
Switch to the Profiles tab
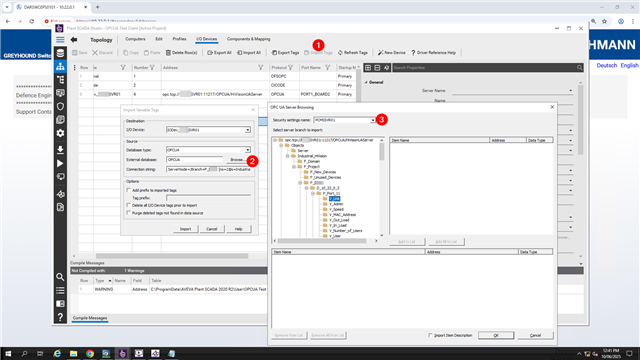[x=179, y=39]
